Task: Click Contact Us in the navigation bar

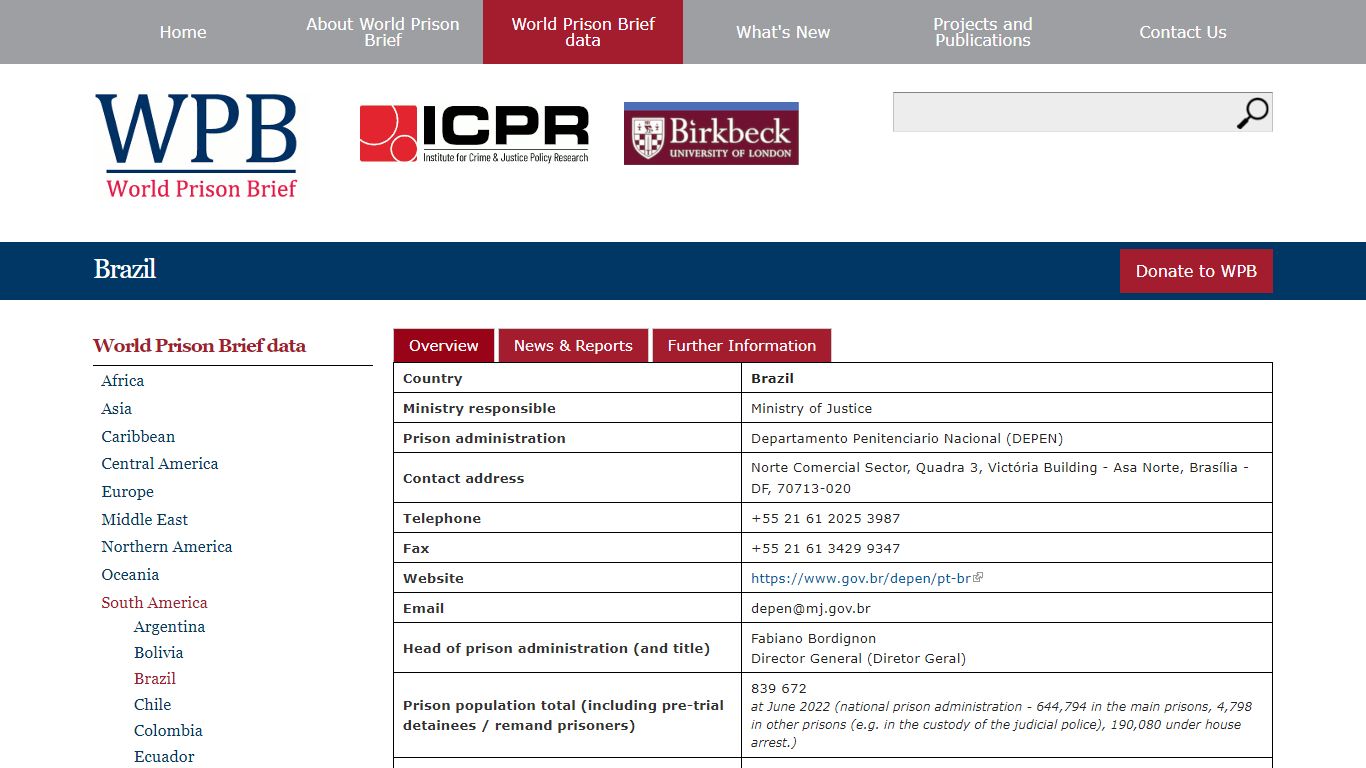Action: (x=1183, y=32)
